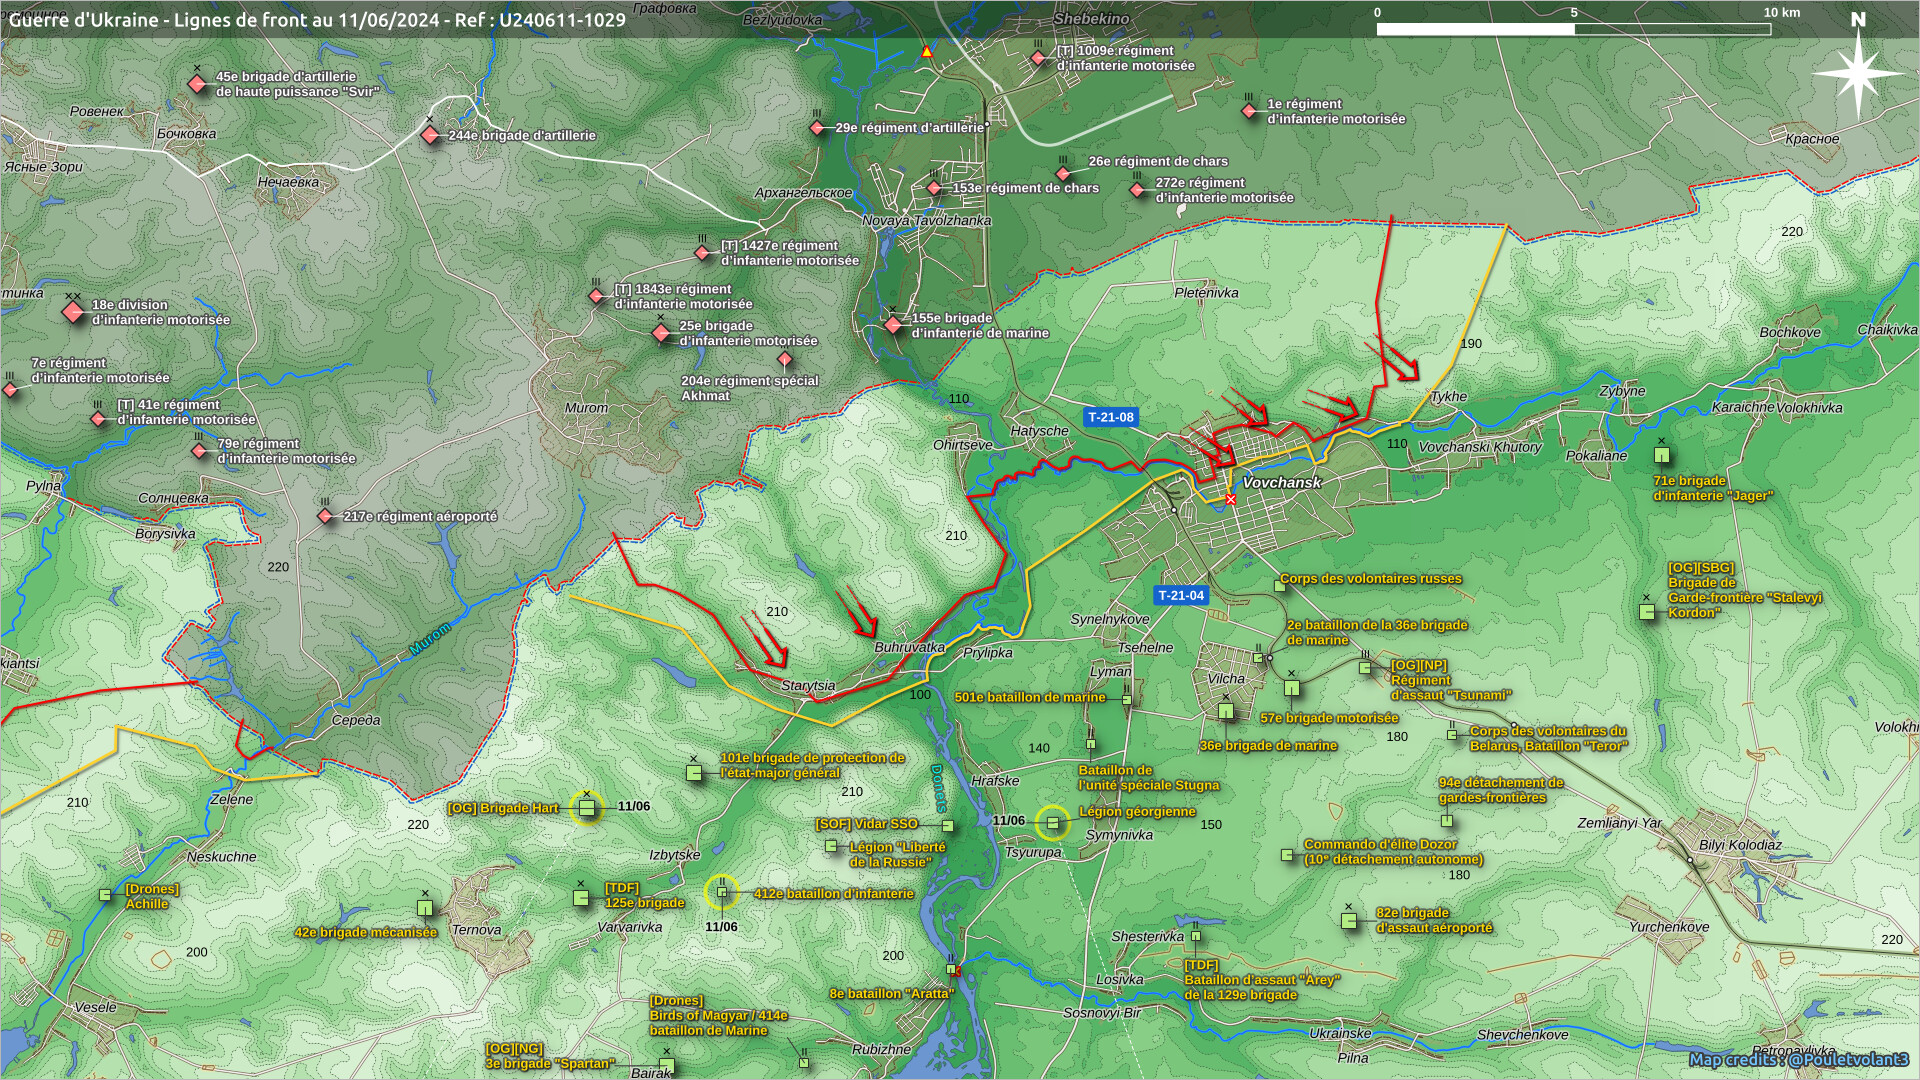Click the Vovchansk town name label
Viewport: 1920px width, 1080px height.
[x=1281, y=482]
